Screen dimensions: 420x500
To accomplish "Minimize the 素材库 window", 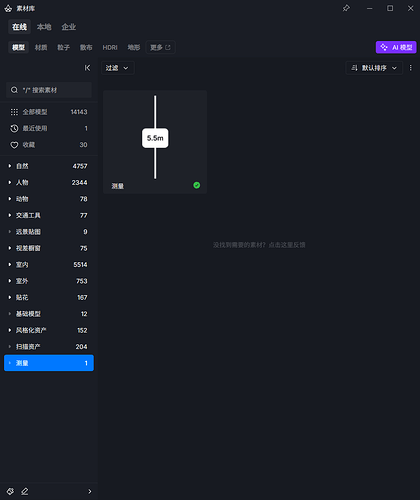I will (x=370, y=8).
